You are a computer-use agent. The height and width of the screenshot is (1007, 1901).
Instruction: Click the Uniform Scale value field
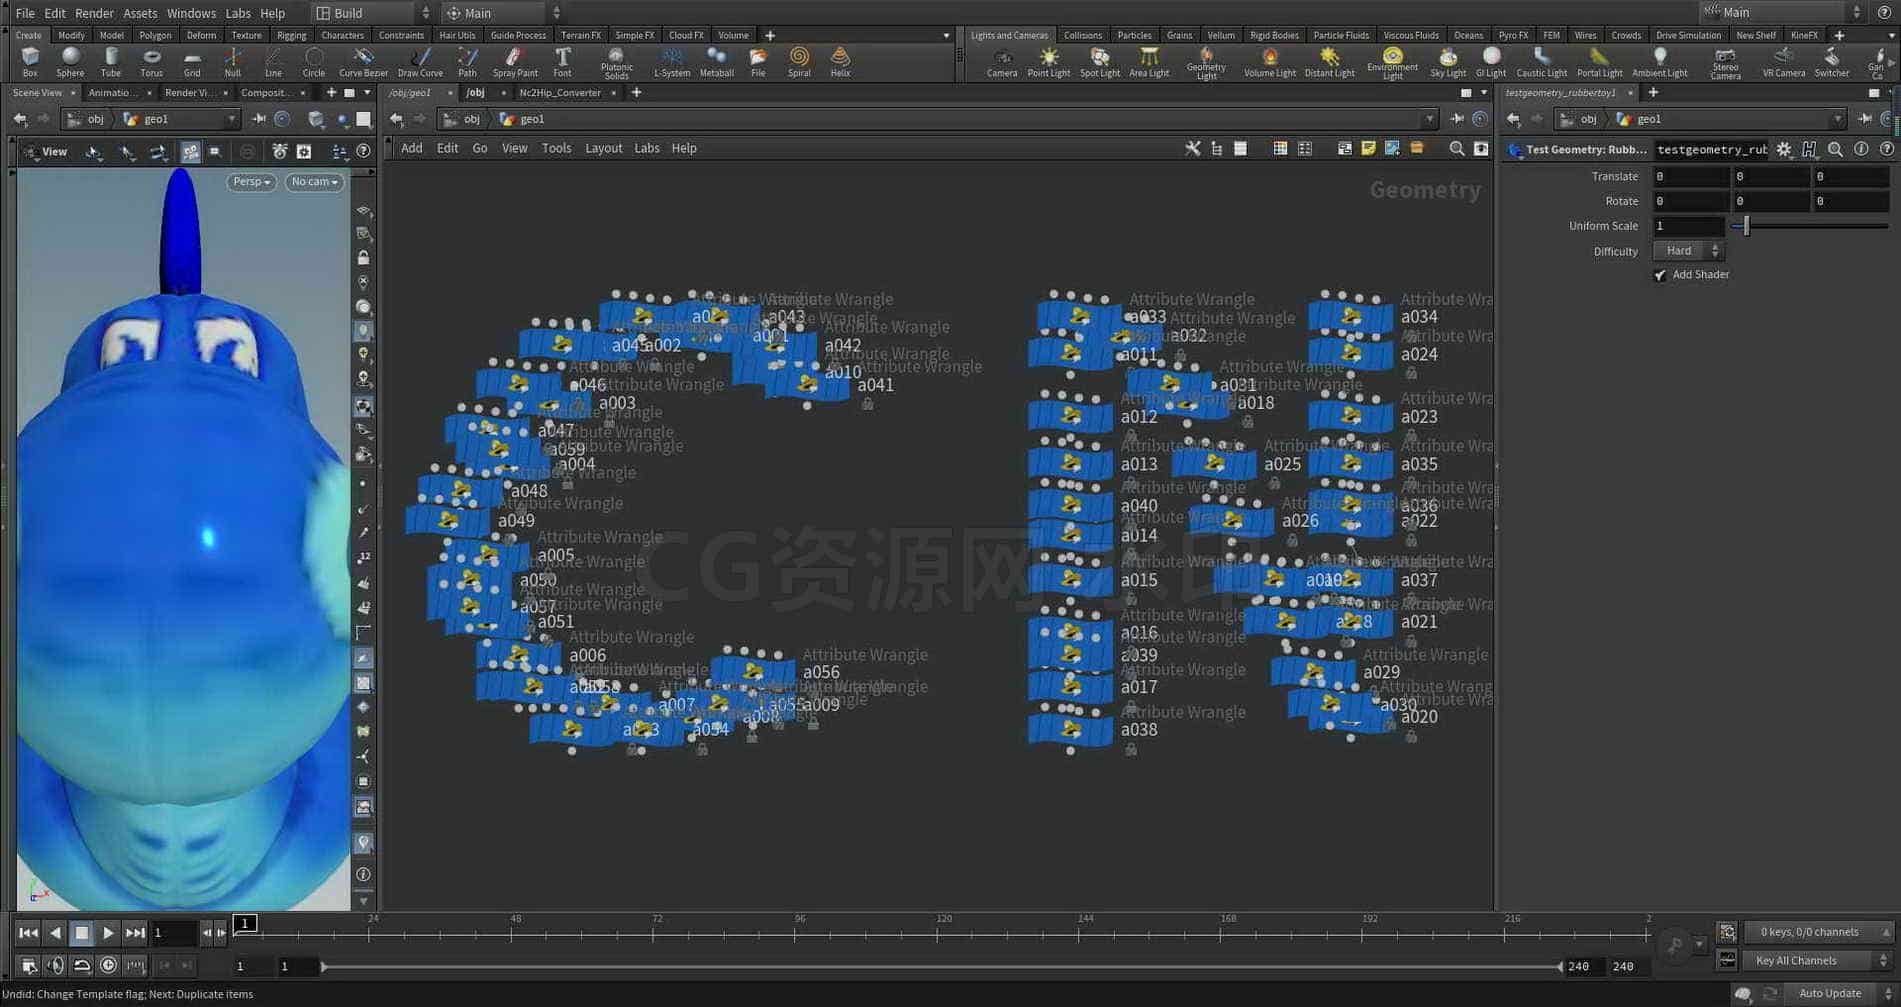point(1688,226)
